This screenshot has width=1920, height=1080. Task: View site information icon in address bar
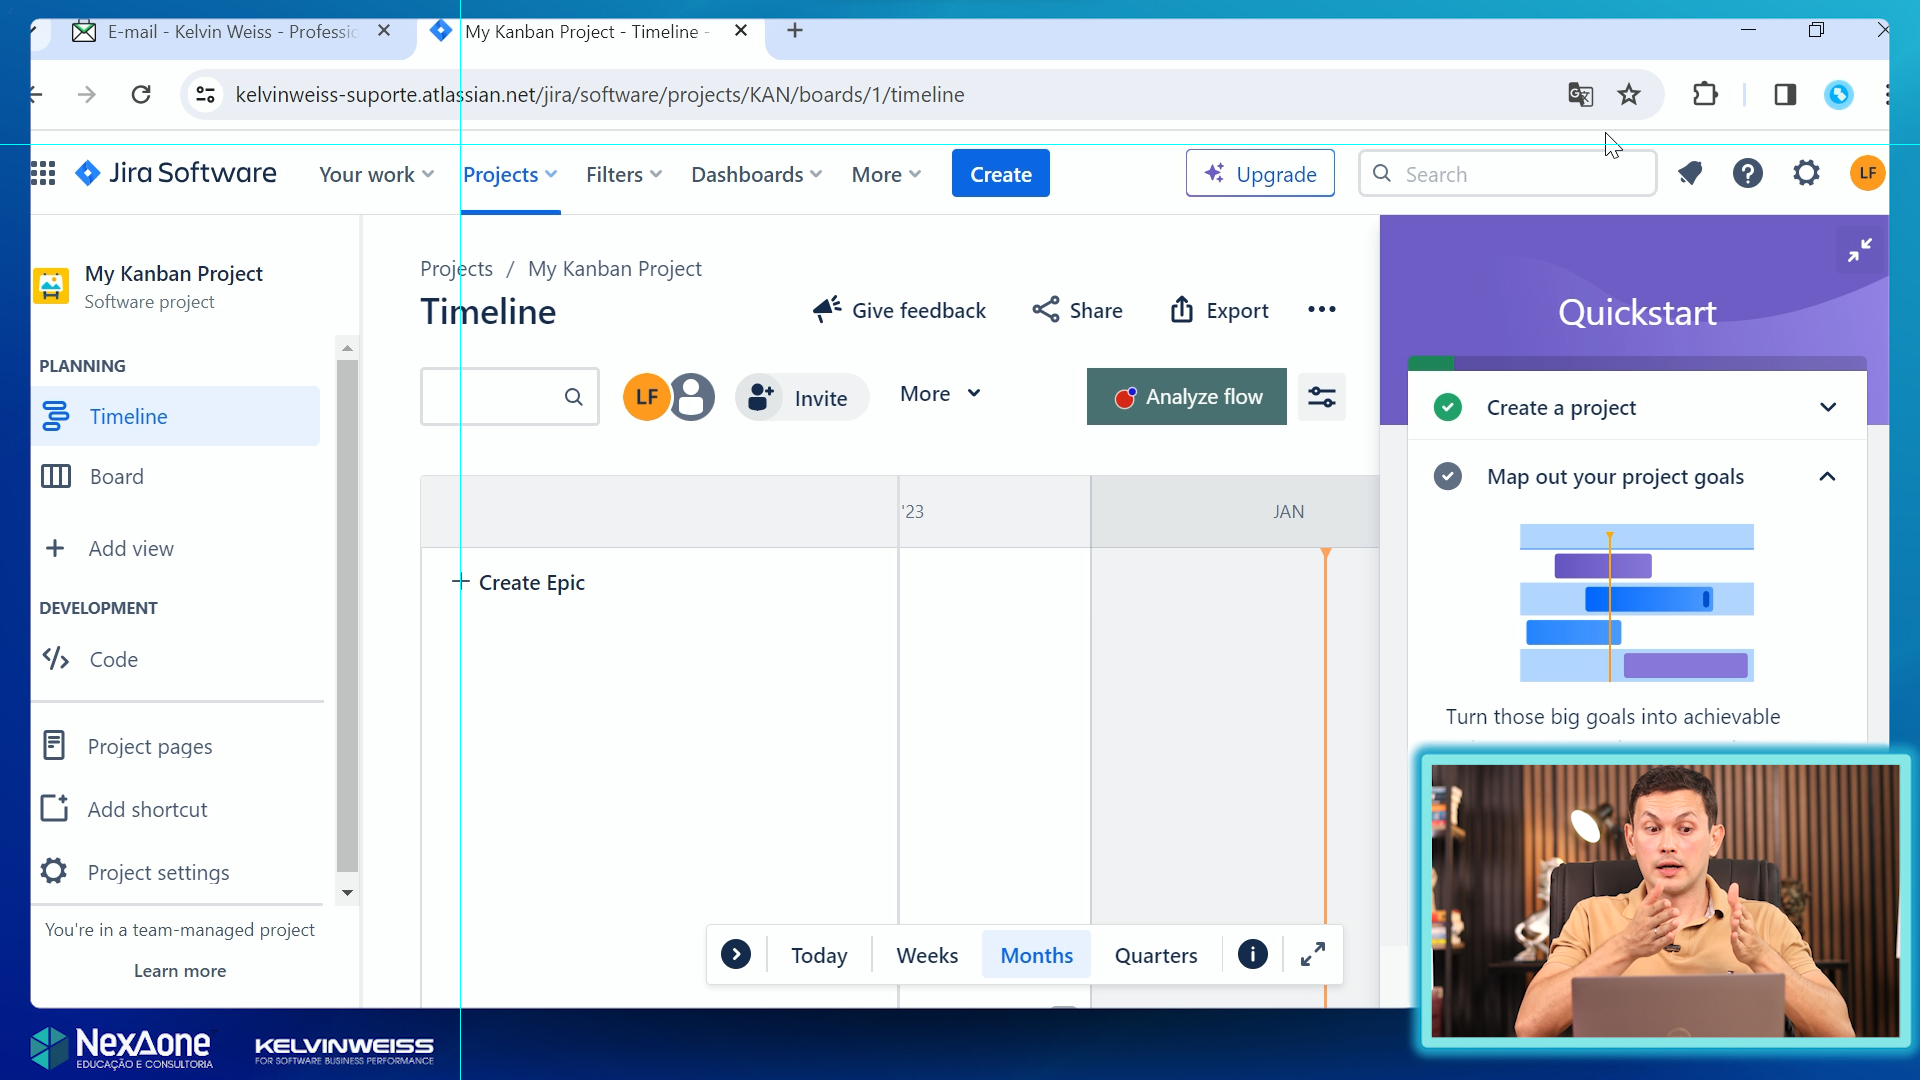coord(205,95)
